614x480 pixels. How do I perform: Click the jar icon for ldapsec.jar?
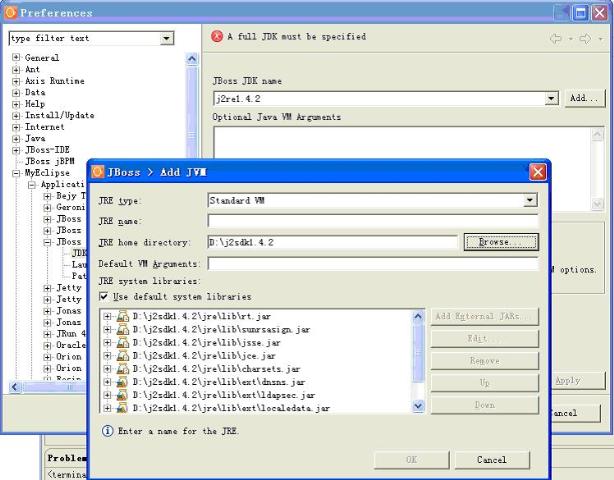tap(122, 395)
